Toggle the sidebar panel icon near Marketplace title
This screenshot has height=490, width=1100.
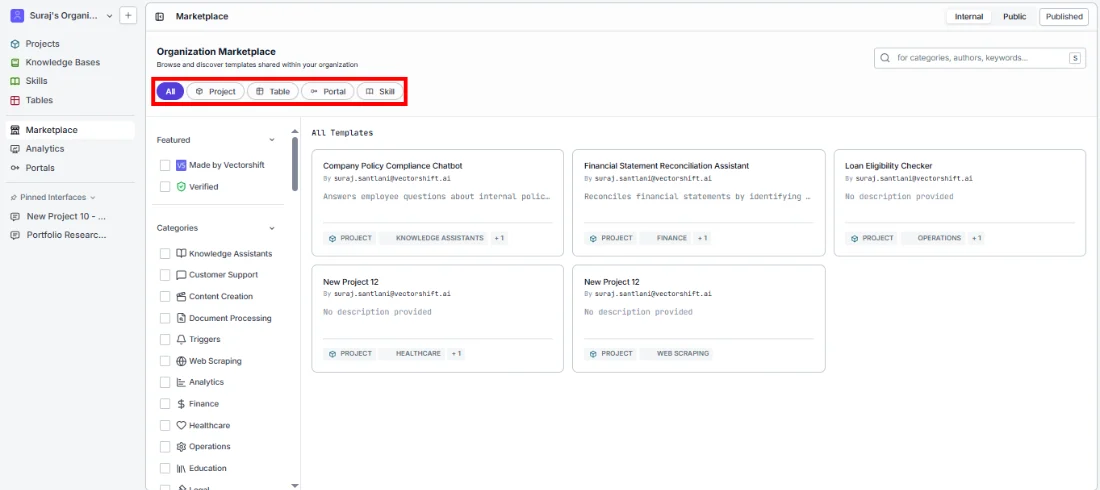point(159,16)
